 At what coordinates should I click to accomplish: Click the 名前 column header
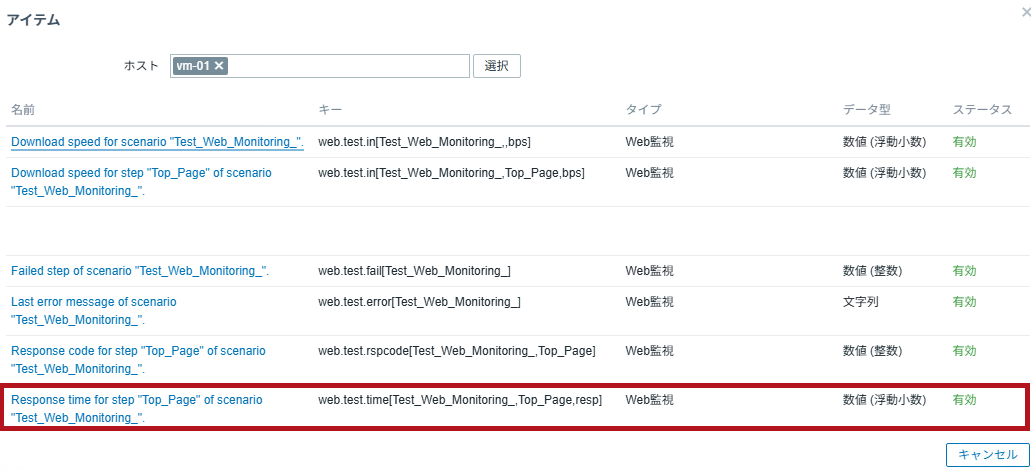[23, 110]
